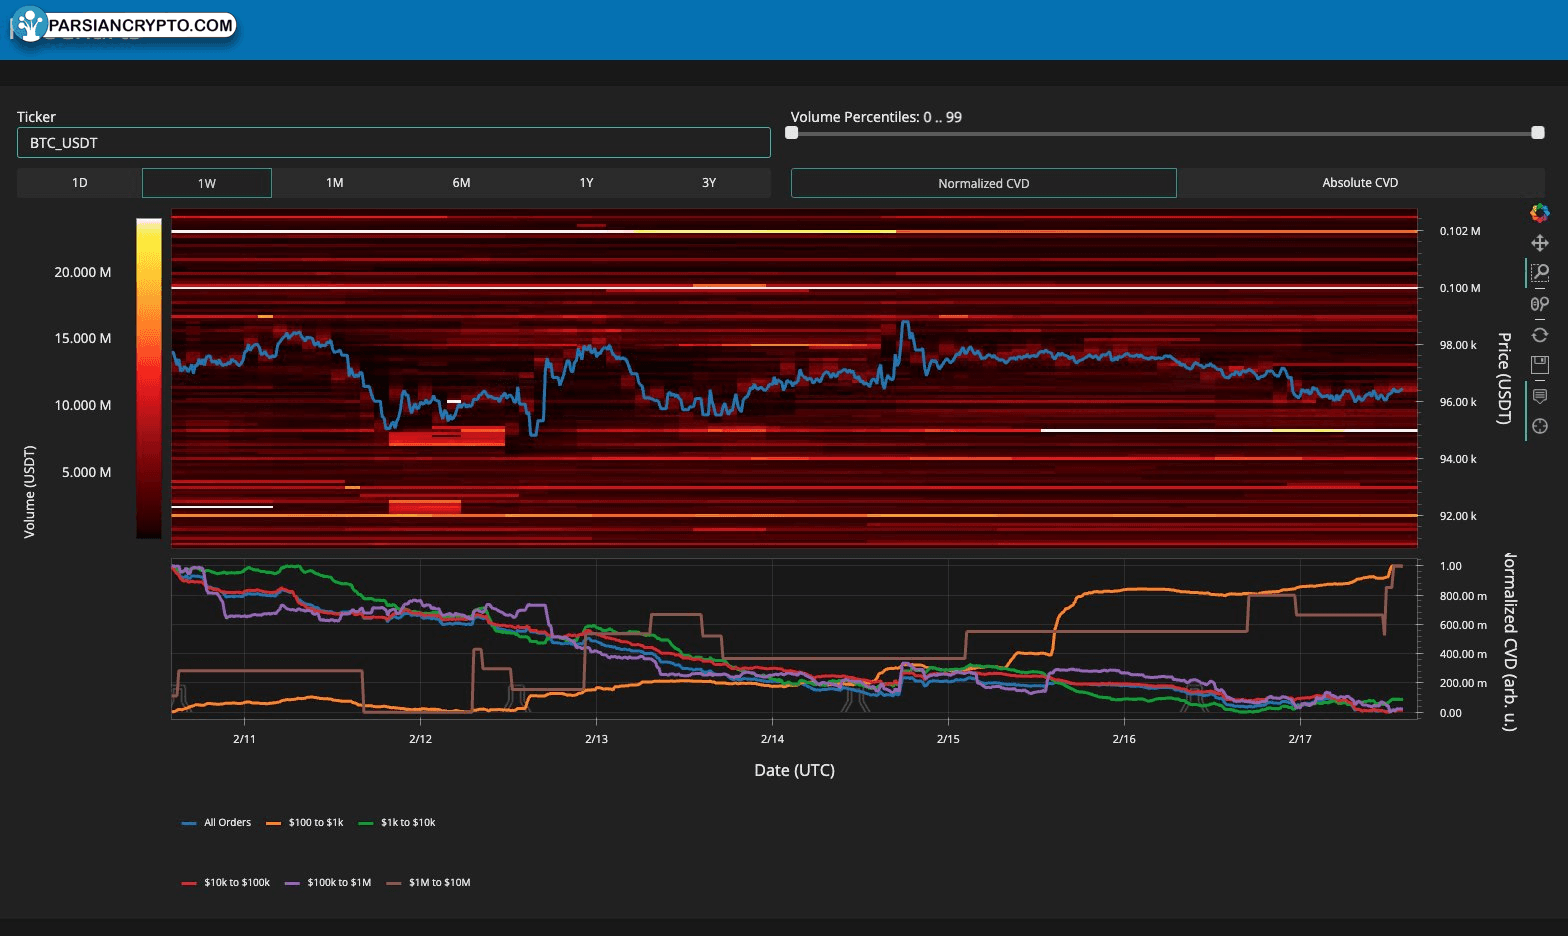
Task: Click the 2/16 date tick label
Action: 1124,739
